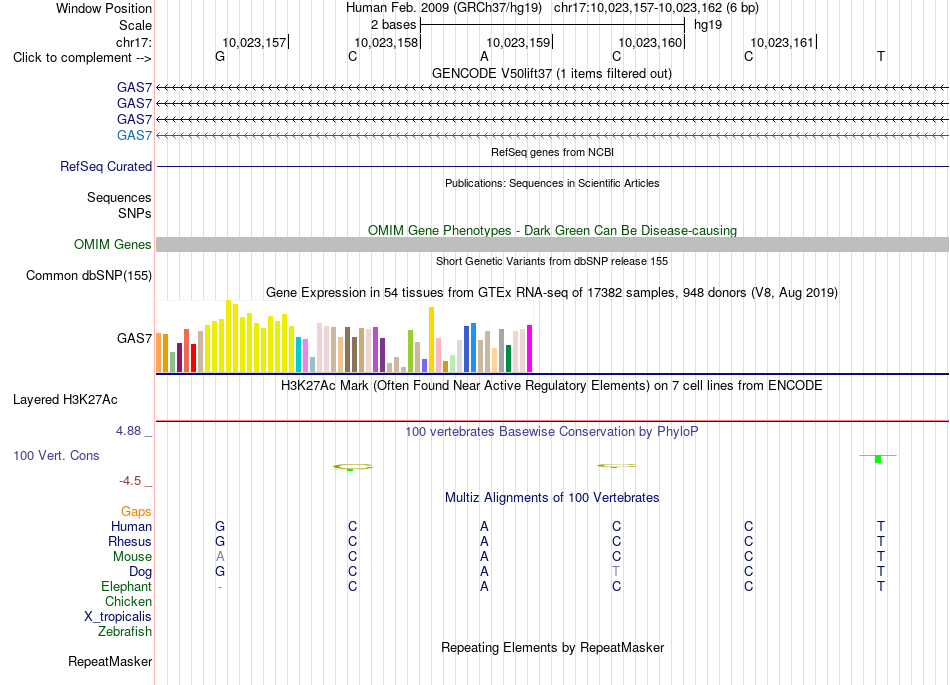Click the 'OMIM Genes' track label
This screenshot has width=950, height=685.
pyautogui.click(x=113, y=244)
